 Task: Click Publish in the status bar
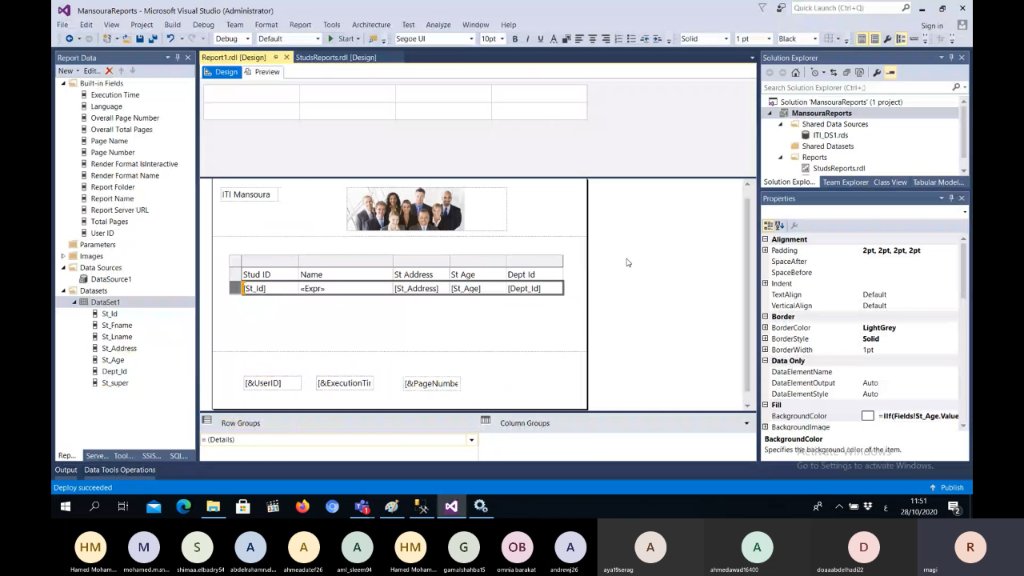[947, 488]
